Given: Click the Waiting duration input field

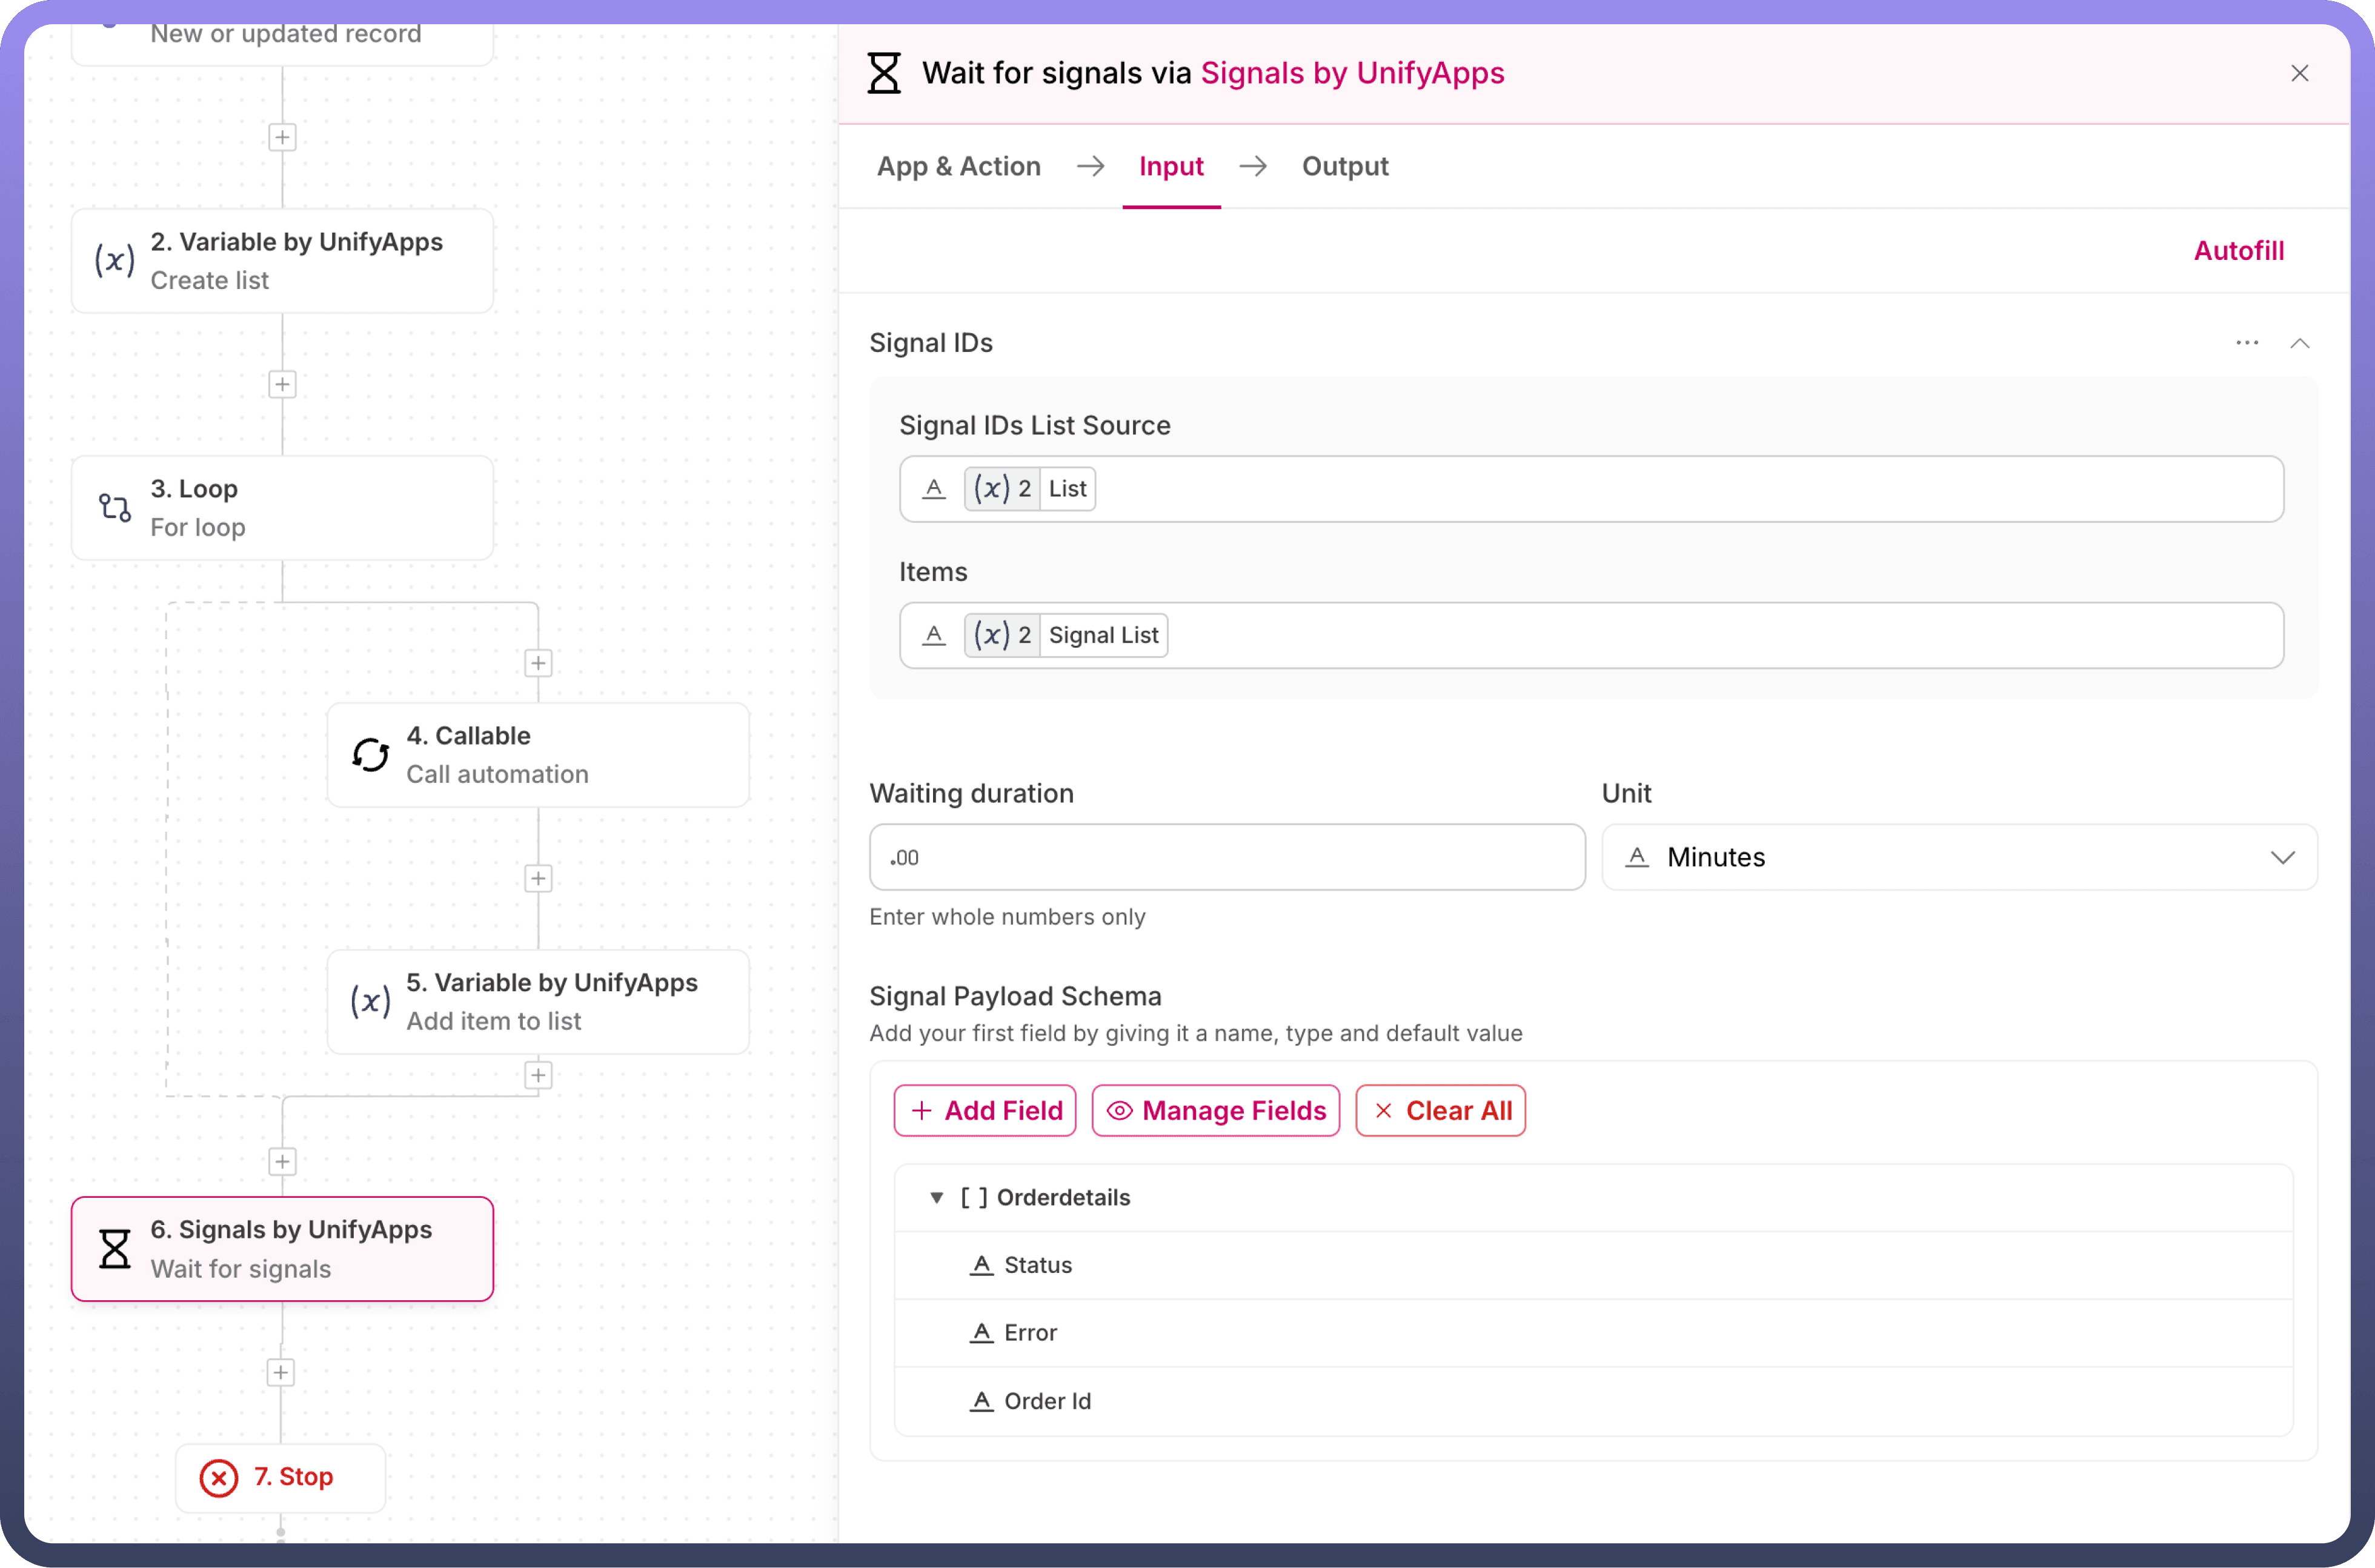Looking at the screenshot, I should click(1226, 857).
